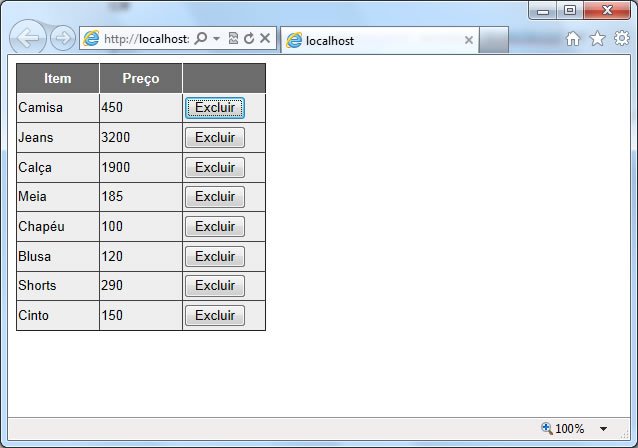Select the Meia cell
Image resolution: width=638 pixels, height=448 pixels.
click(x=58, y=197)
